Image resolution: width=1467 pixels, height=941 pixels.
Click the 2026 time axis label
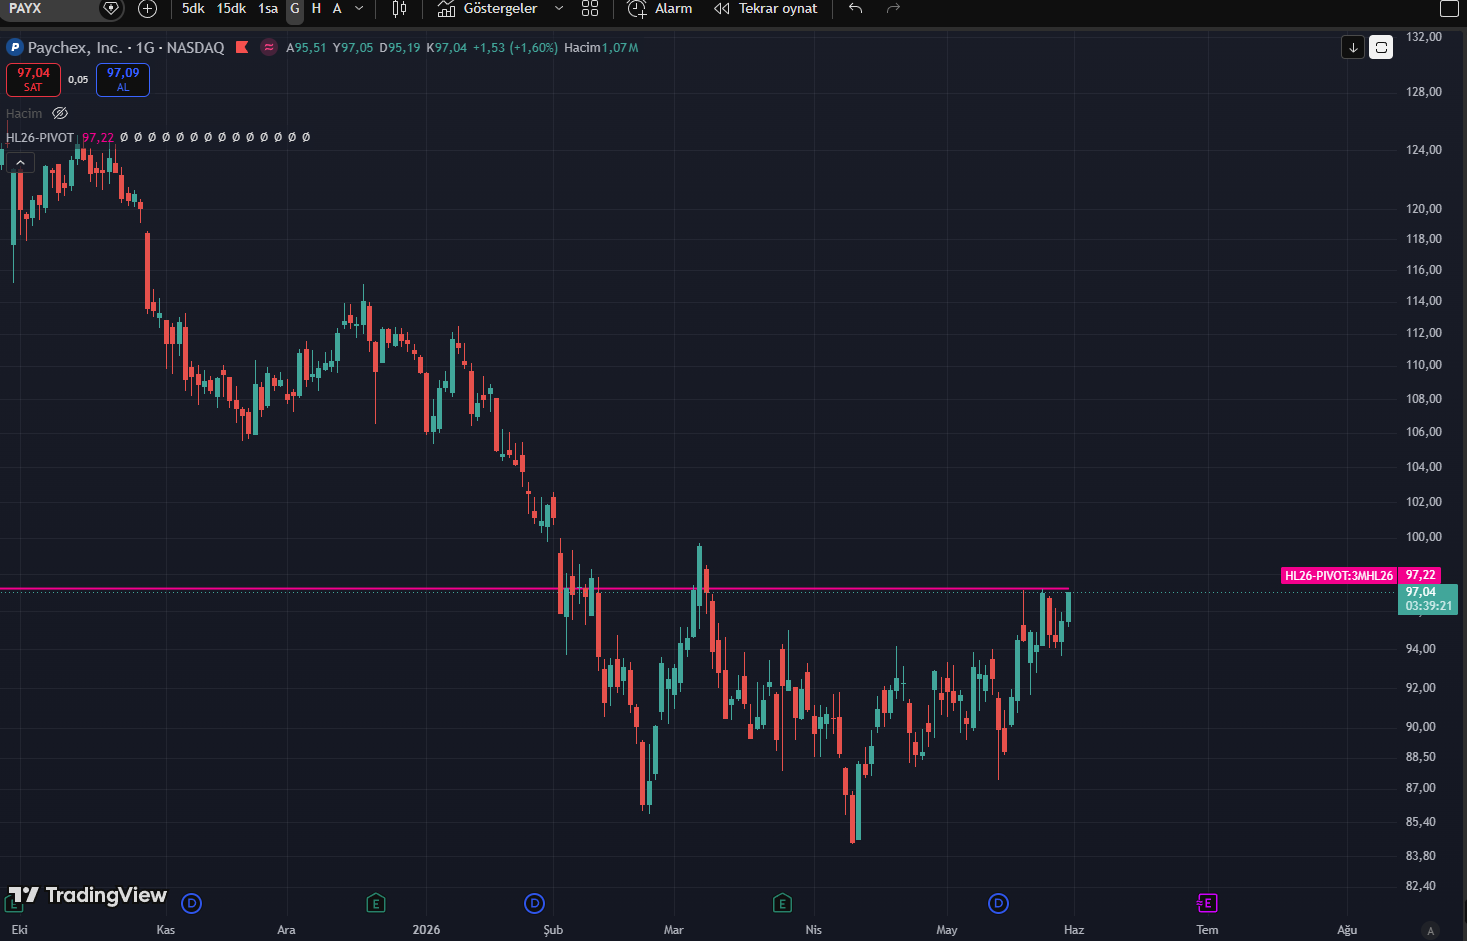coord(426,930)
